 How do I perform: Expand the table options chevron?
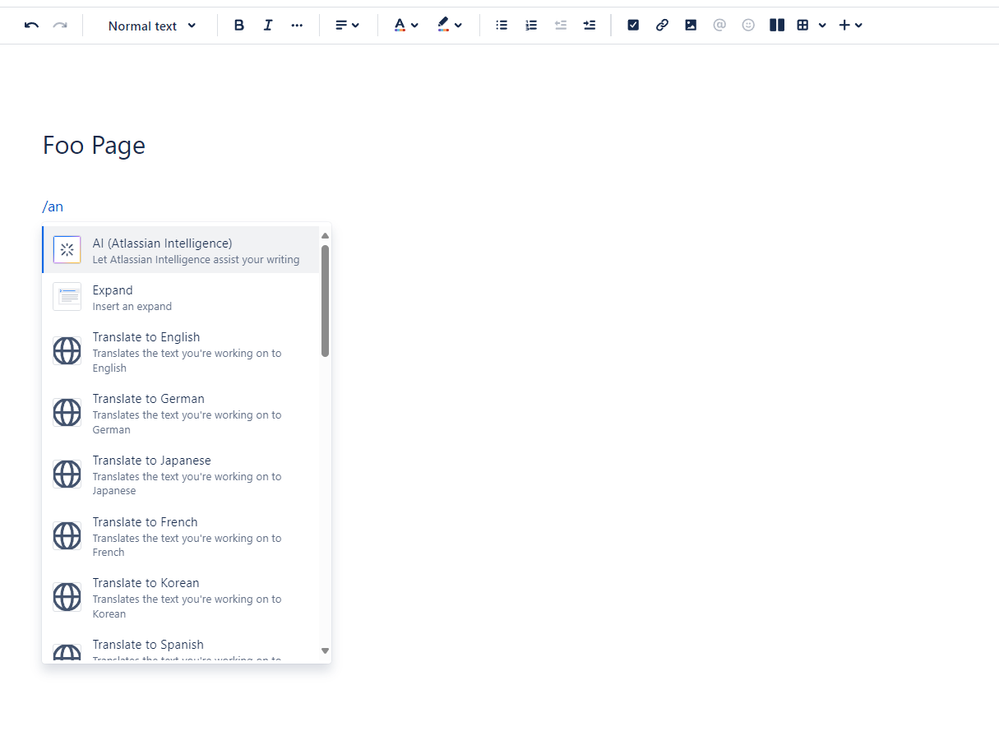(x=823, y=25)
